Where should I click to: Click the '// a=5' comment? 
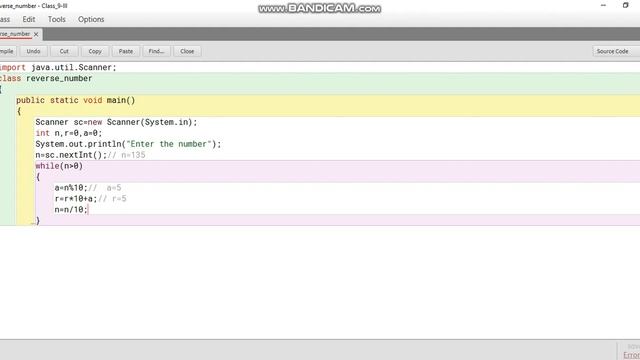(105, 188)
